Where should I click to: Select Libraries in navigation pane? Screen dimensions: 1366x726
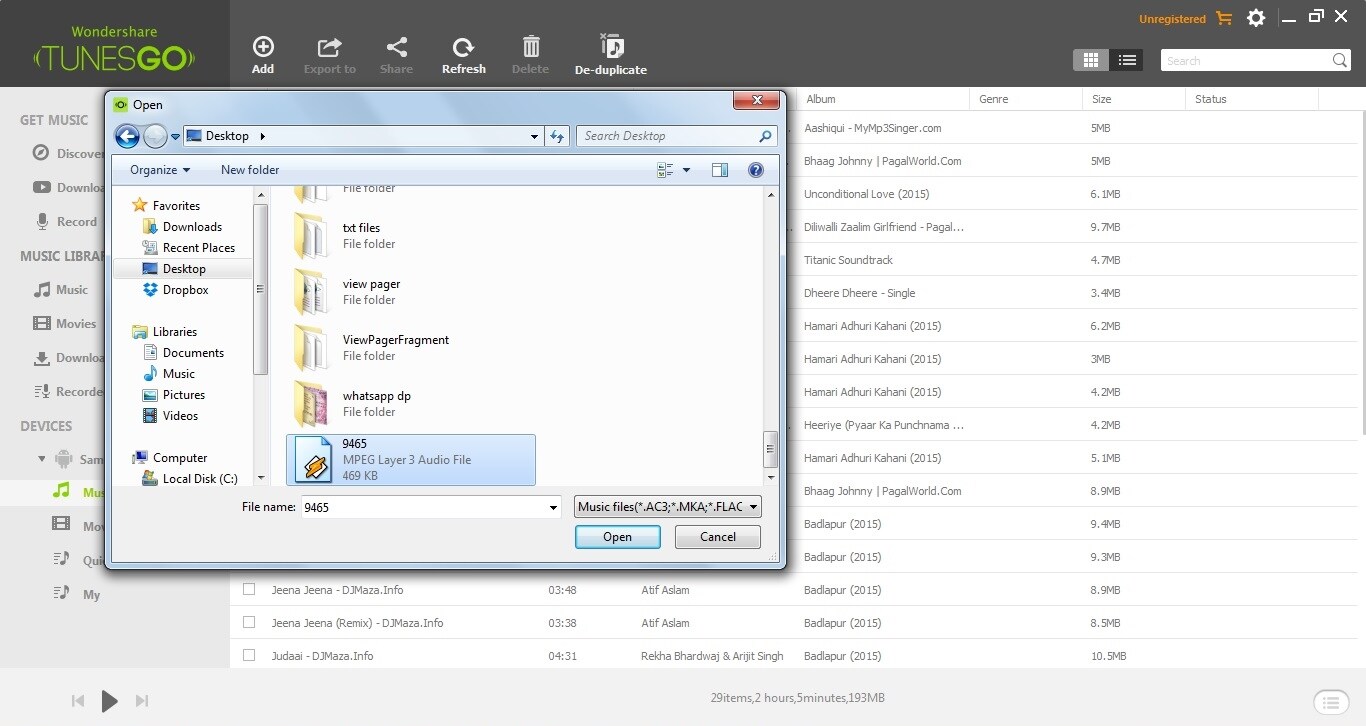[x=175, y=332]
